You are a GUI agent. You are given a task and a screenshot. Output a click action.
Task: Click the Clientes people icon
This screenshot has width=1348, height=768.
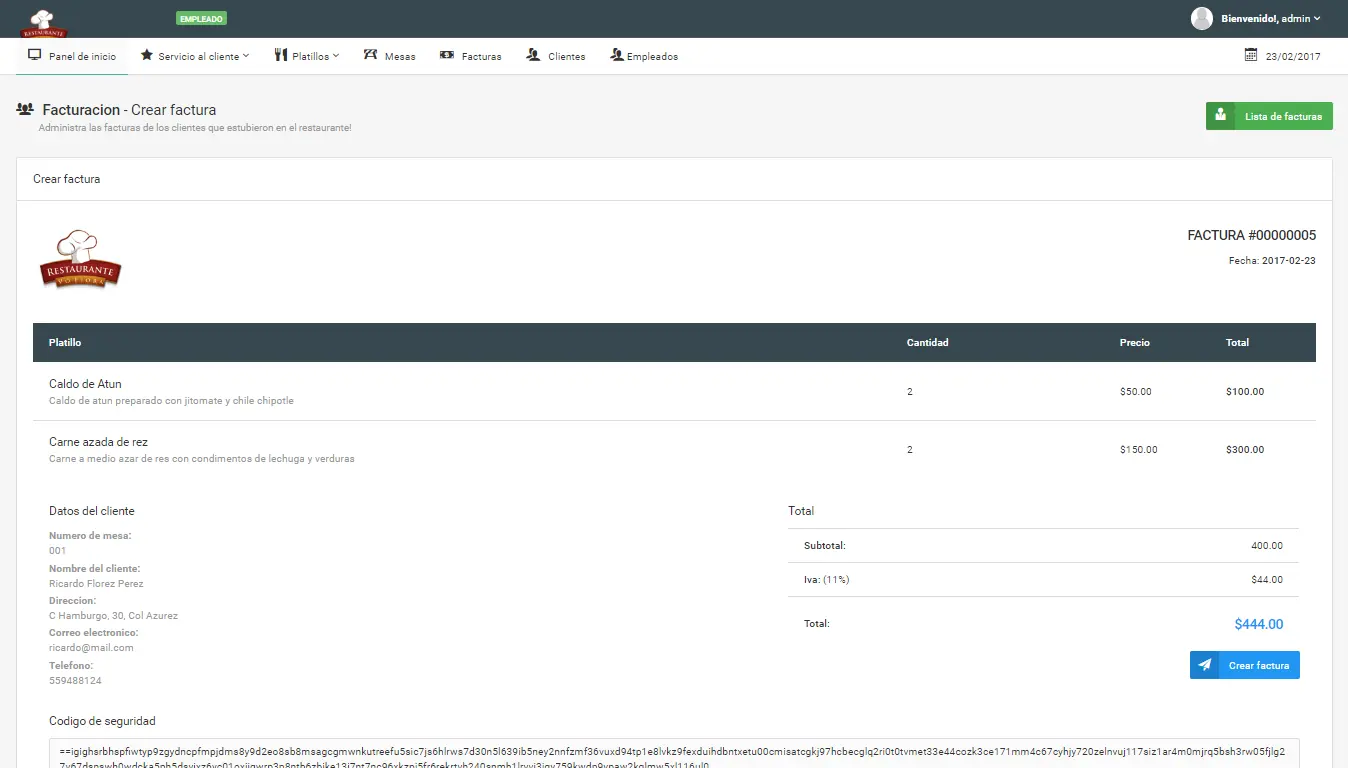534,55
